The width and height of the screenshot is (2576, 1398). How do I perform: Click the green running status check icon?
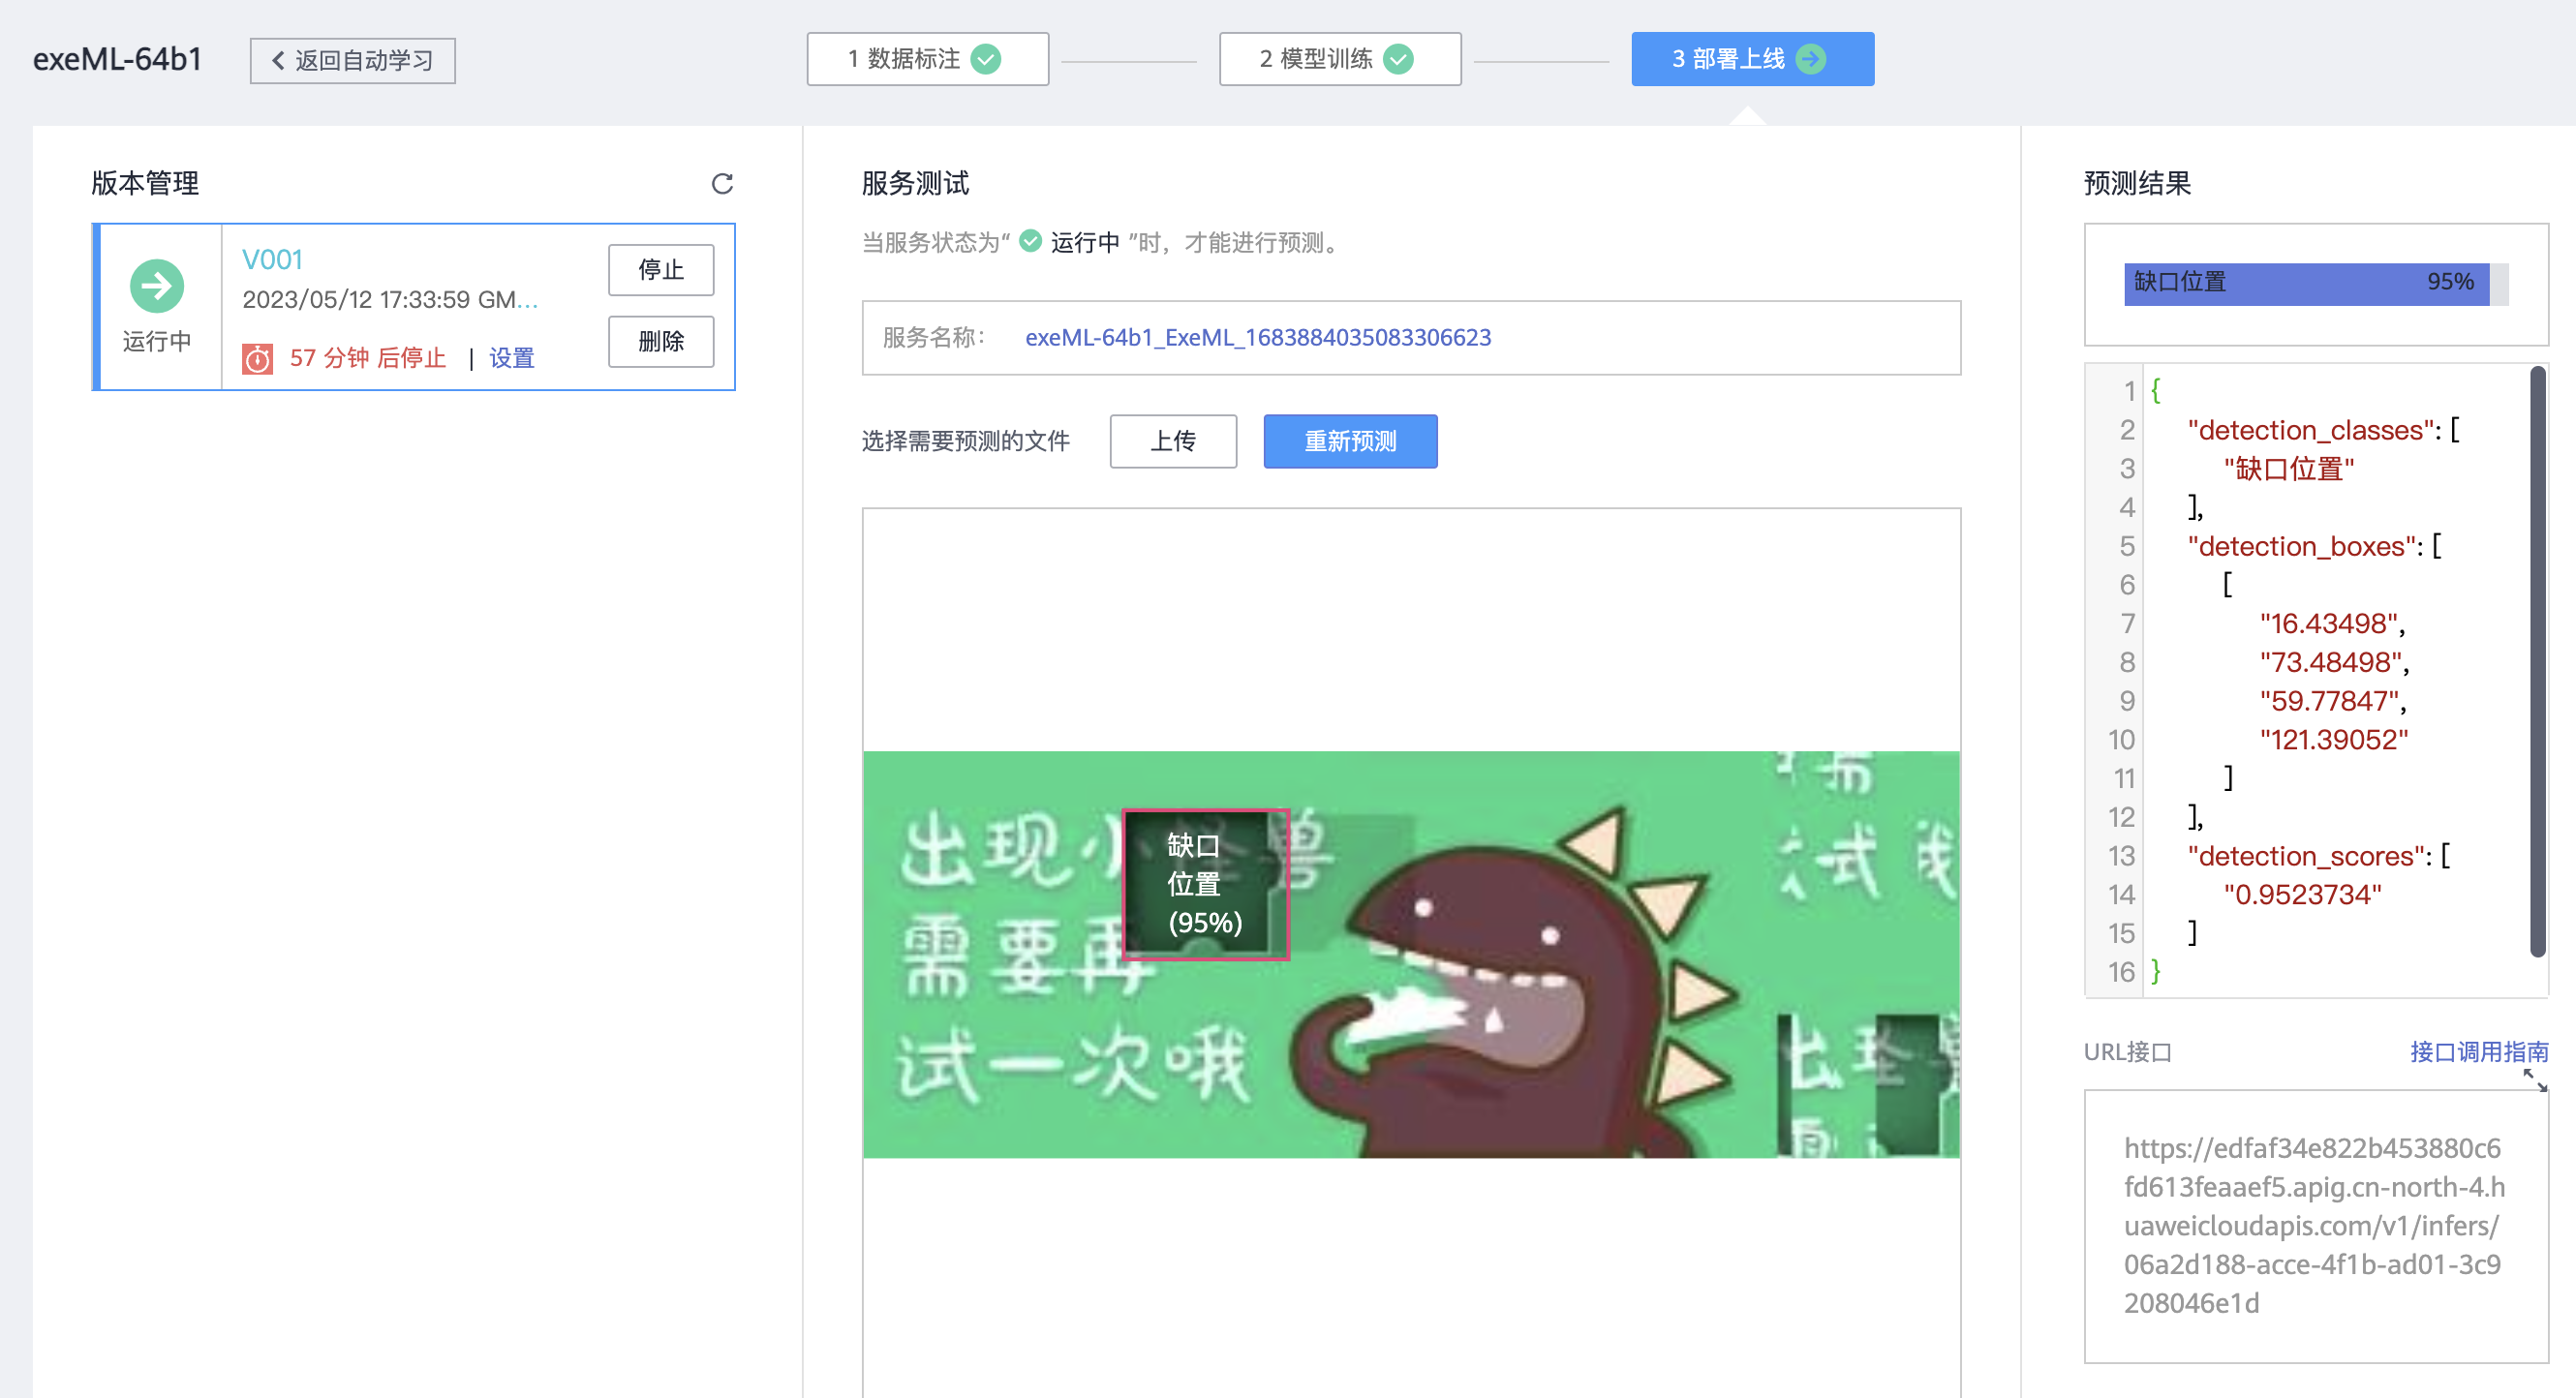(x=1030, y=241)
